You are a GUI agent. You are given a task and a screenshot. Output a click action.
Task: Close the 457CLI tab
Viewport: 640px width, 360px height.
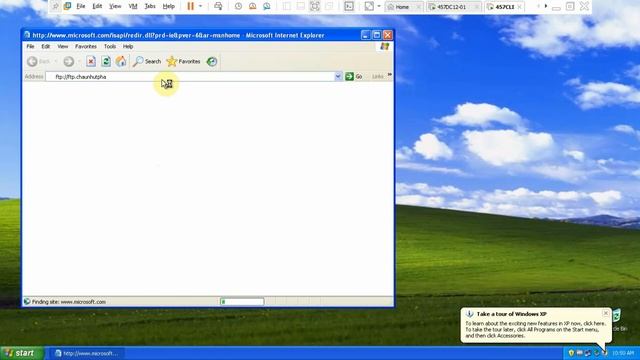(x=519, y=7)
